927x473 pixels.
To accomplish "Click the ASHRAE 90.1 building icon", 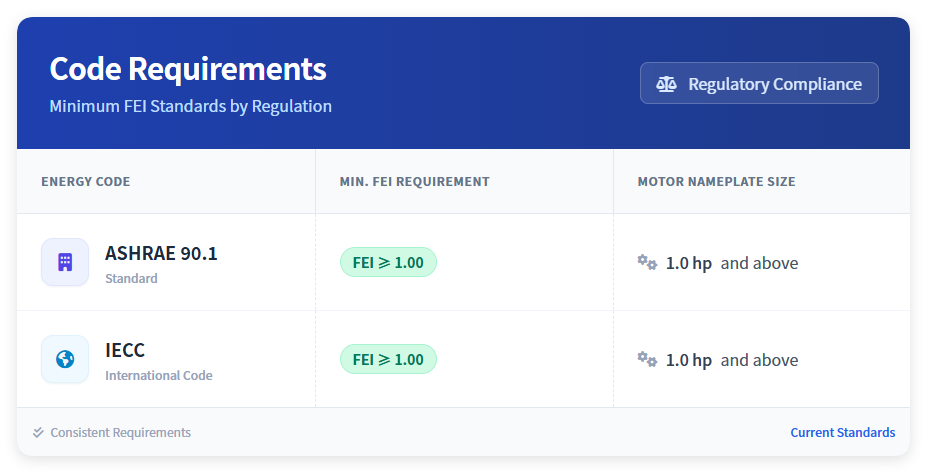I will 65,262.
